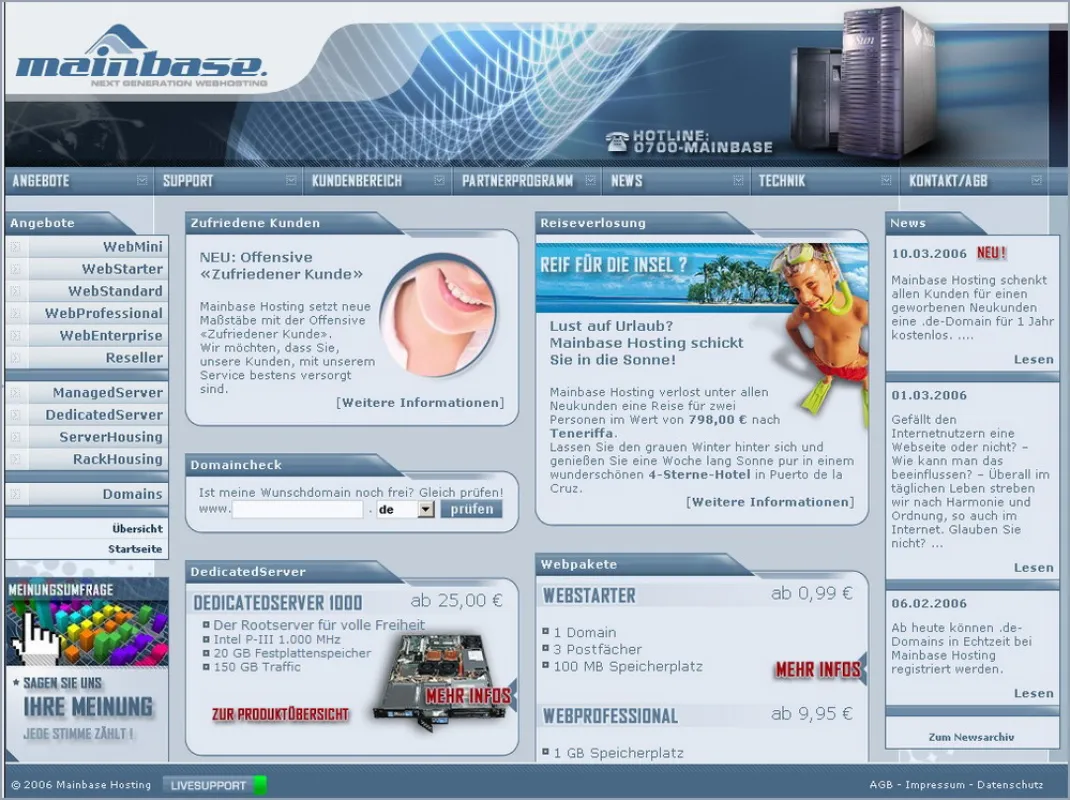
Task: Open 'Weitere Informationen' in Reiseverlosung box
Action: 770,502
